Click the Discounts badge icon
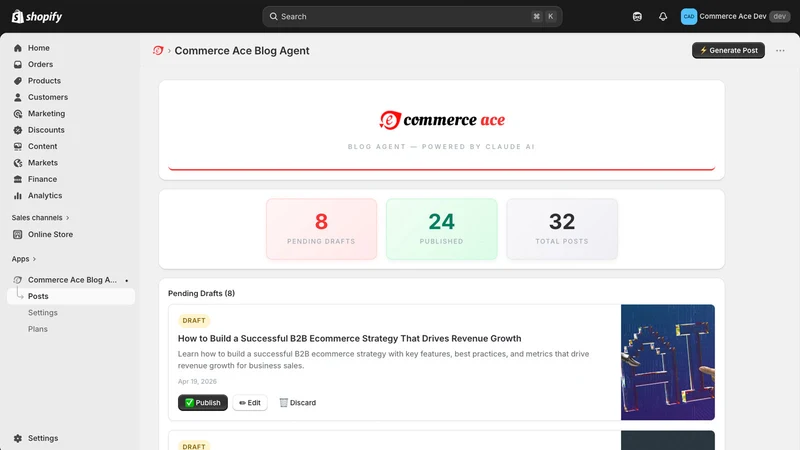 click(18, 130)
